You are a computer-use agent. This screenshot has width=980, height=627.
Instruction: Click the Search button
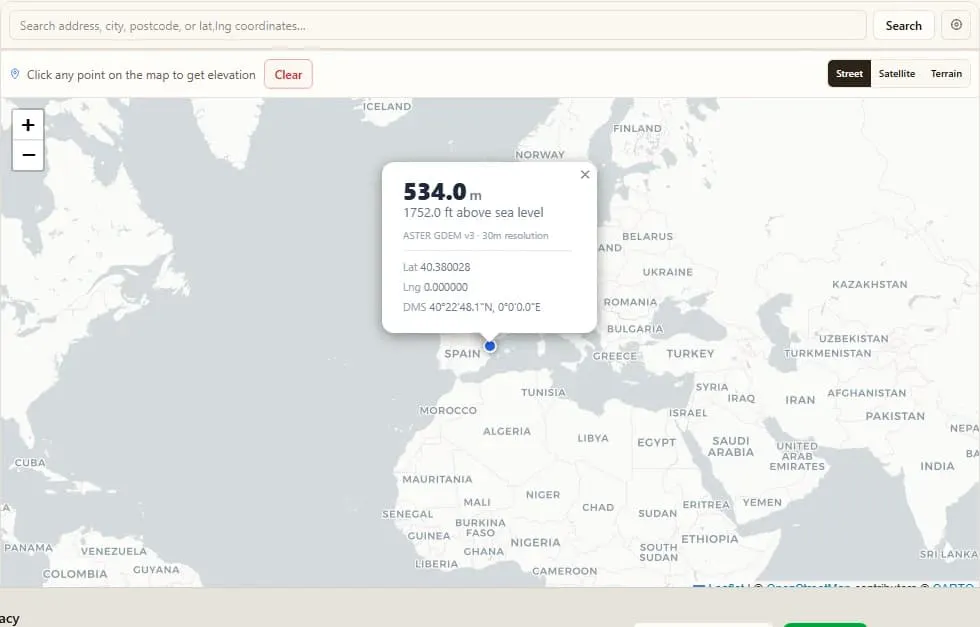click(x=903, y=26)
